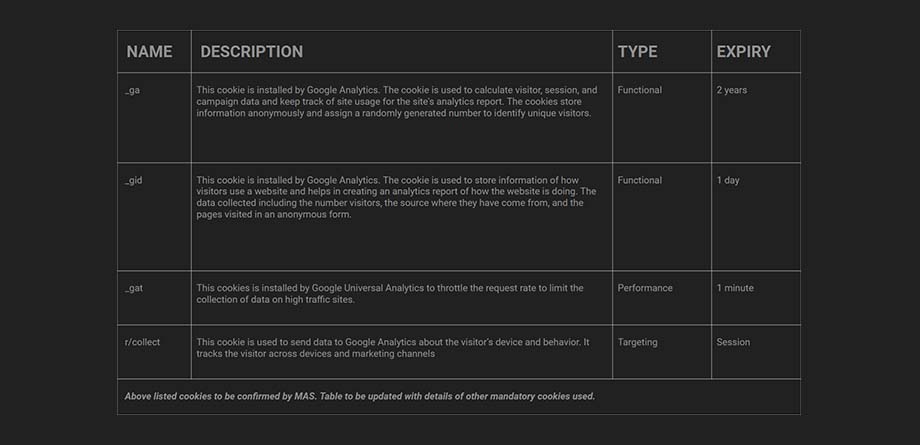Click the TYPE column header
This screenshot has height=445, width=920.
637,52
